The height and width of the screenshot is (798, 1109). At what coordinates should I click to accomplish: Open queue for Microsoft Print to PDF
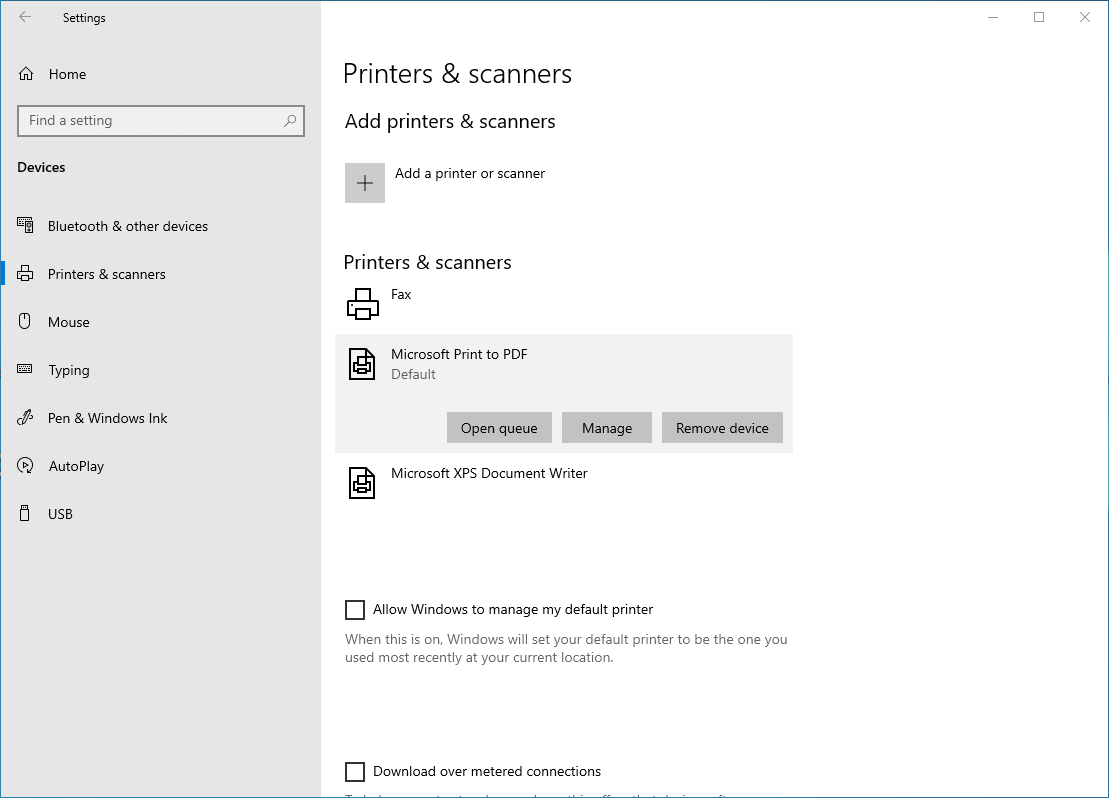499,427
